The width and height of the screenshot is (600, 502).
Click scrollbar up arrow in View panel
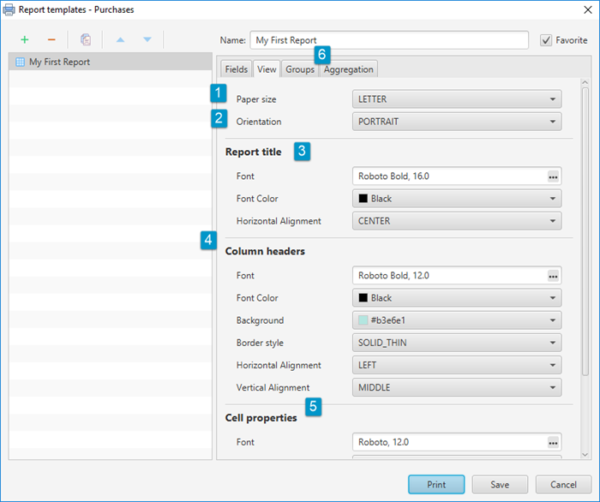(585, 82)
